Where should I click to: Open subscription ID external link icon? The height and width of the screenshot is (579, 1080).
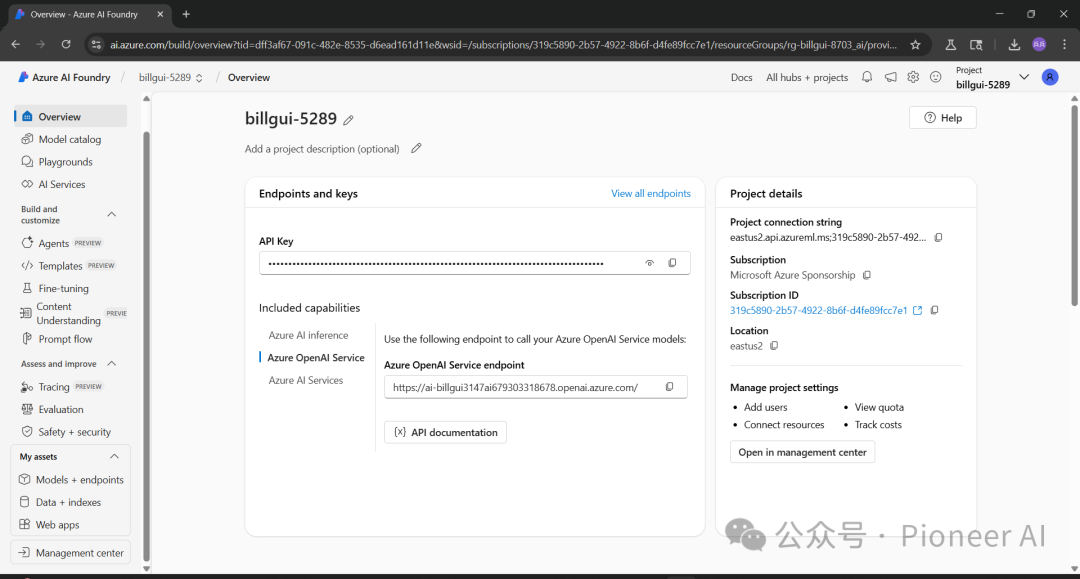pos(917,310)
